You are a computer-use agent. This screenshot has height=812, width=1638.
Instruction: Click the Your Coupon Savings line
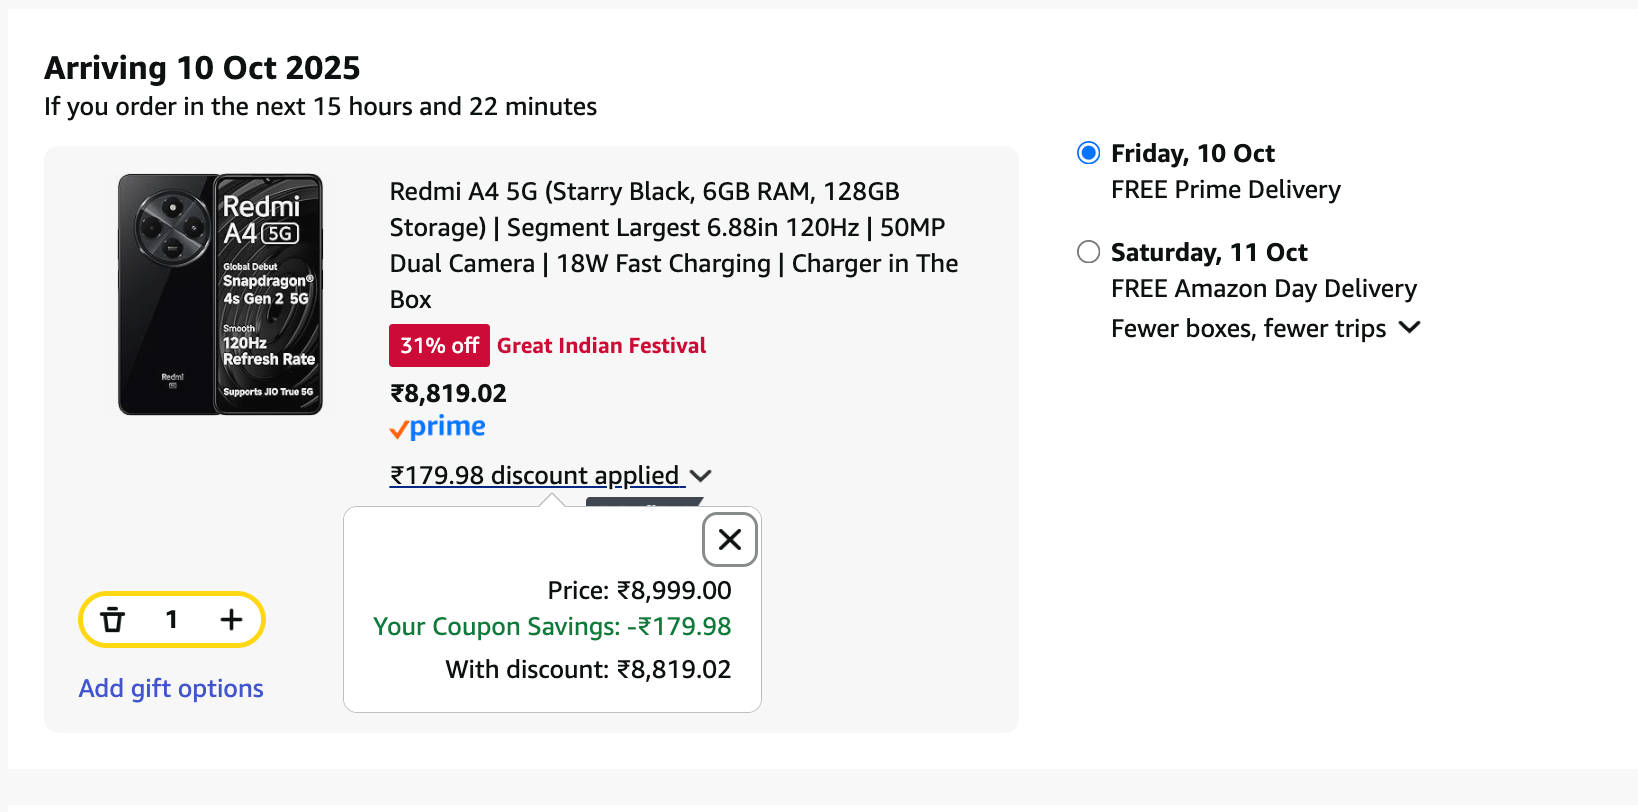pos(552,627)
